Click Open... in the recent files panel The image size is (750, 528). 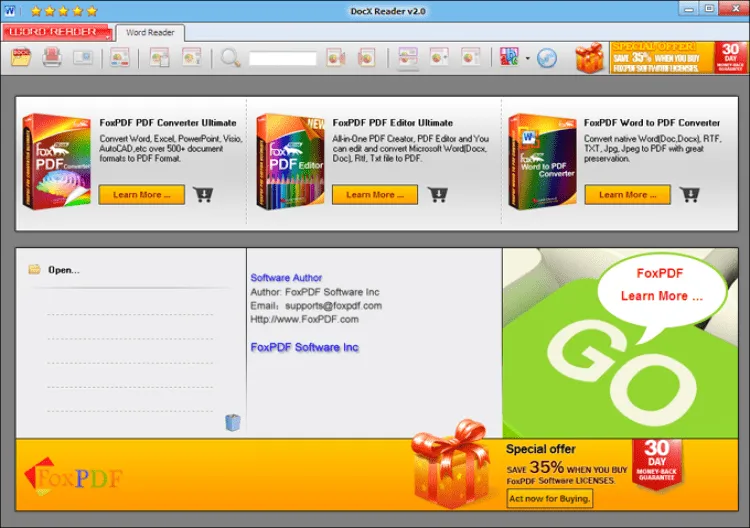pos(64,270)
